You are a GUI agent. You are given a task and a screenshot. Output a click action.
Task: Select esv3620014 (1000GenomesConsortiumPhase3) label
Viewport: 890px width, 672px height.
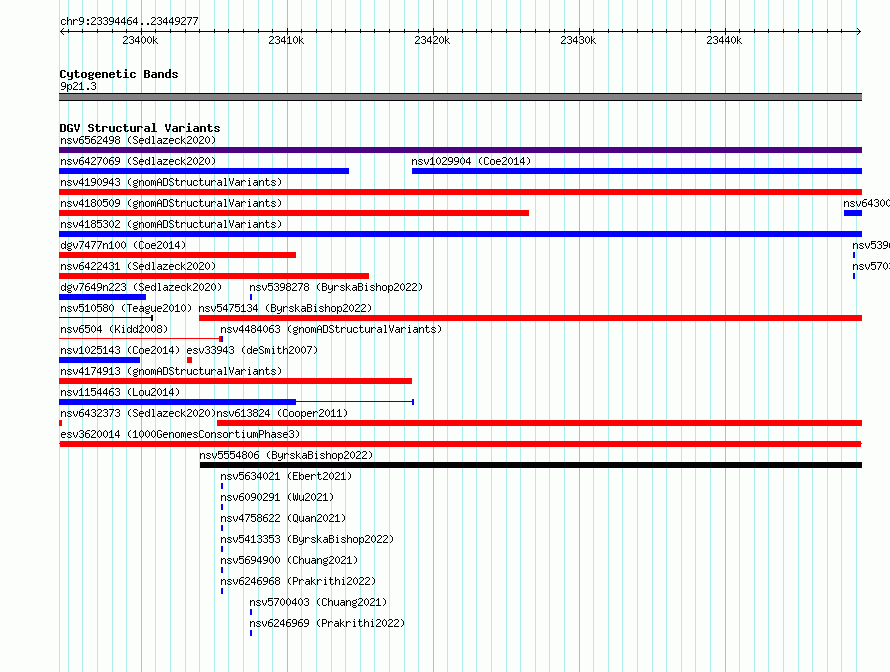click(180, 434)
